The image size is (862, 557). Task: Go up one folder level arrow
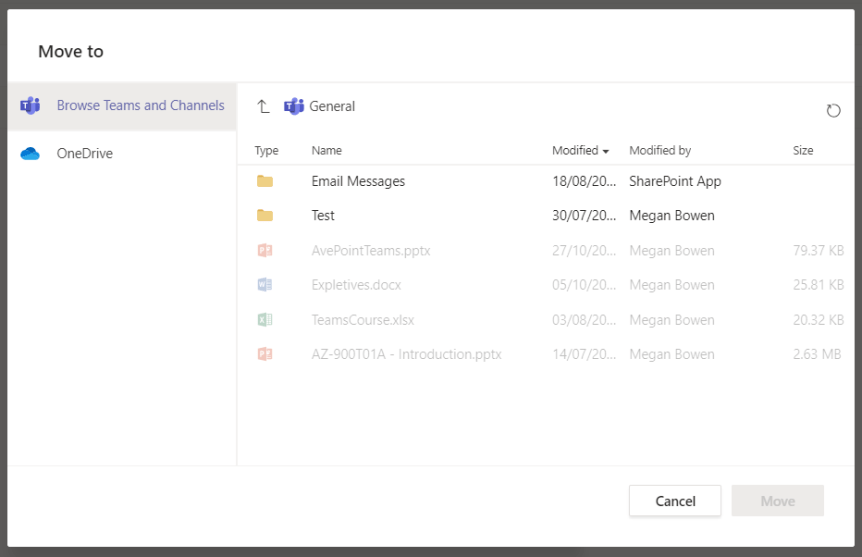click(263, 106)
